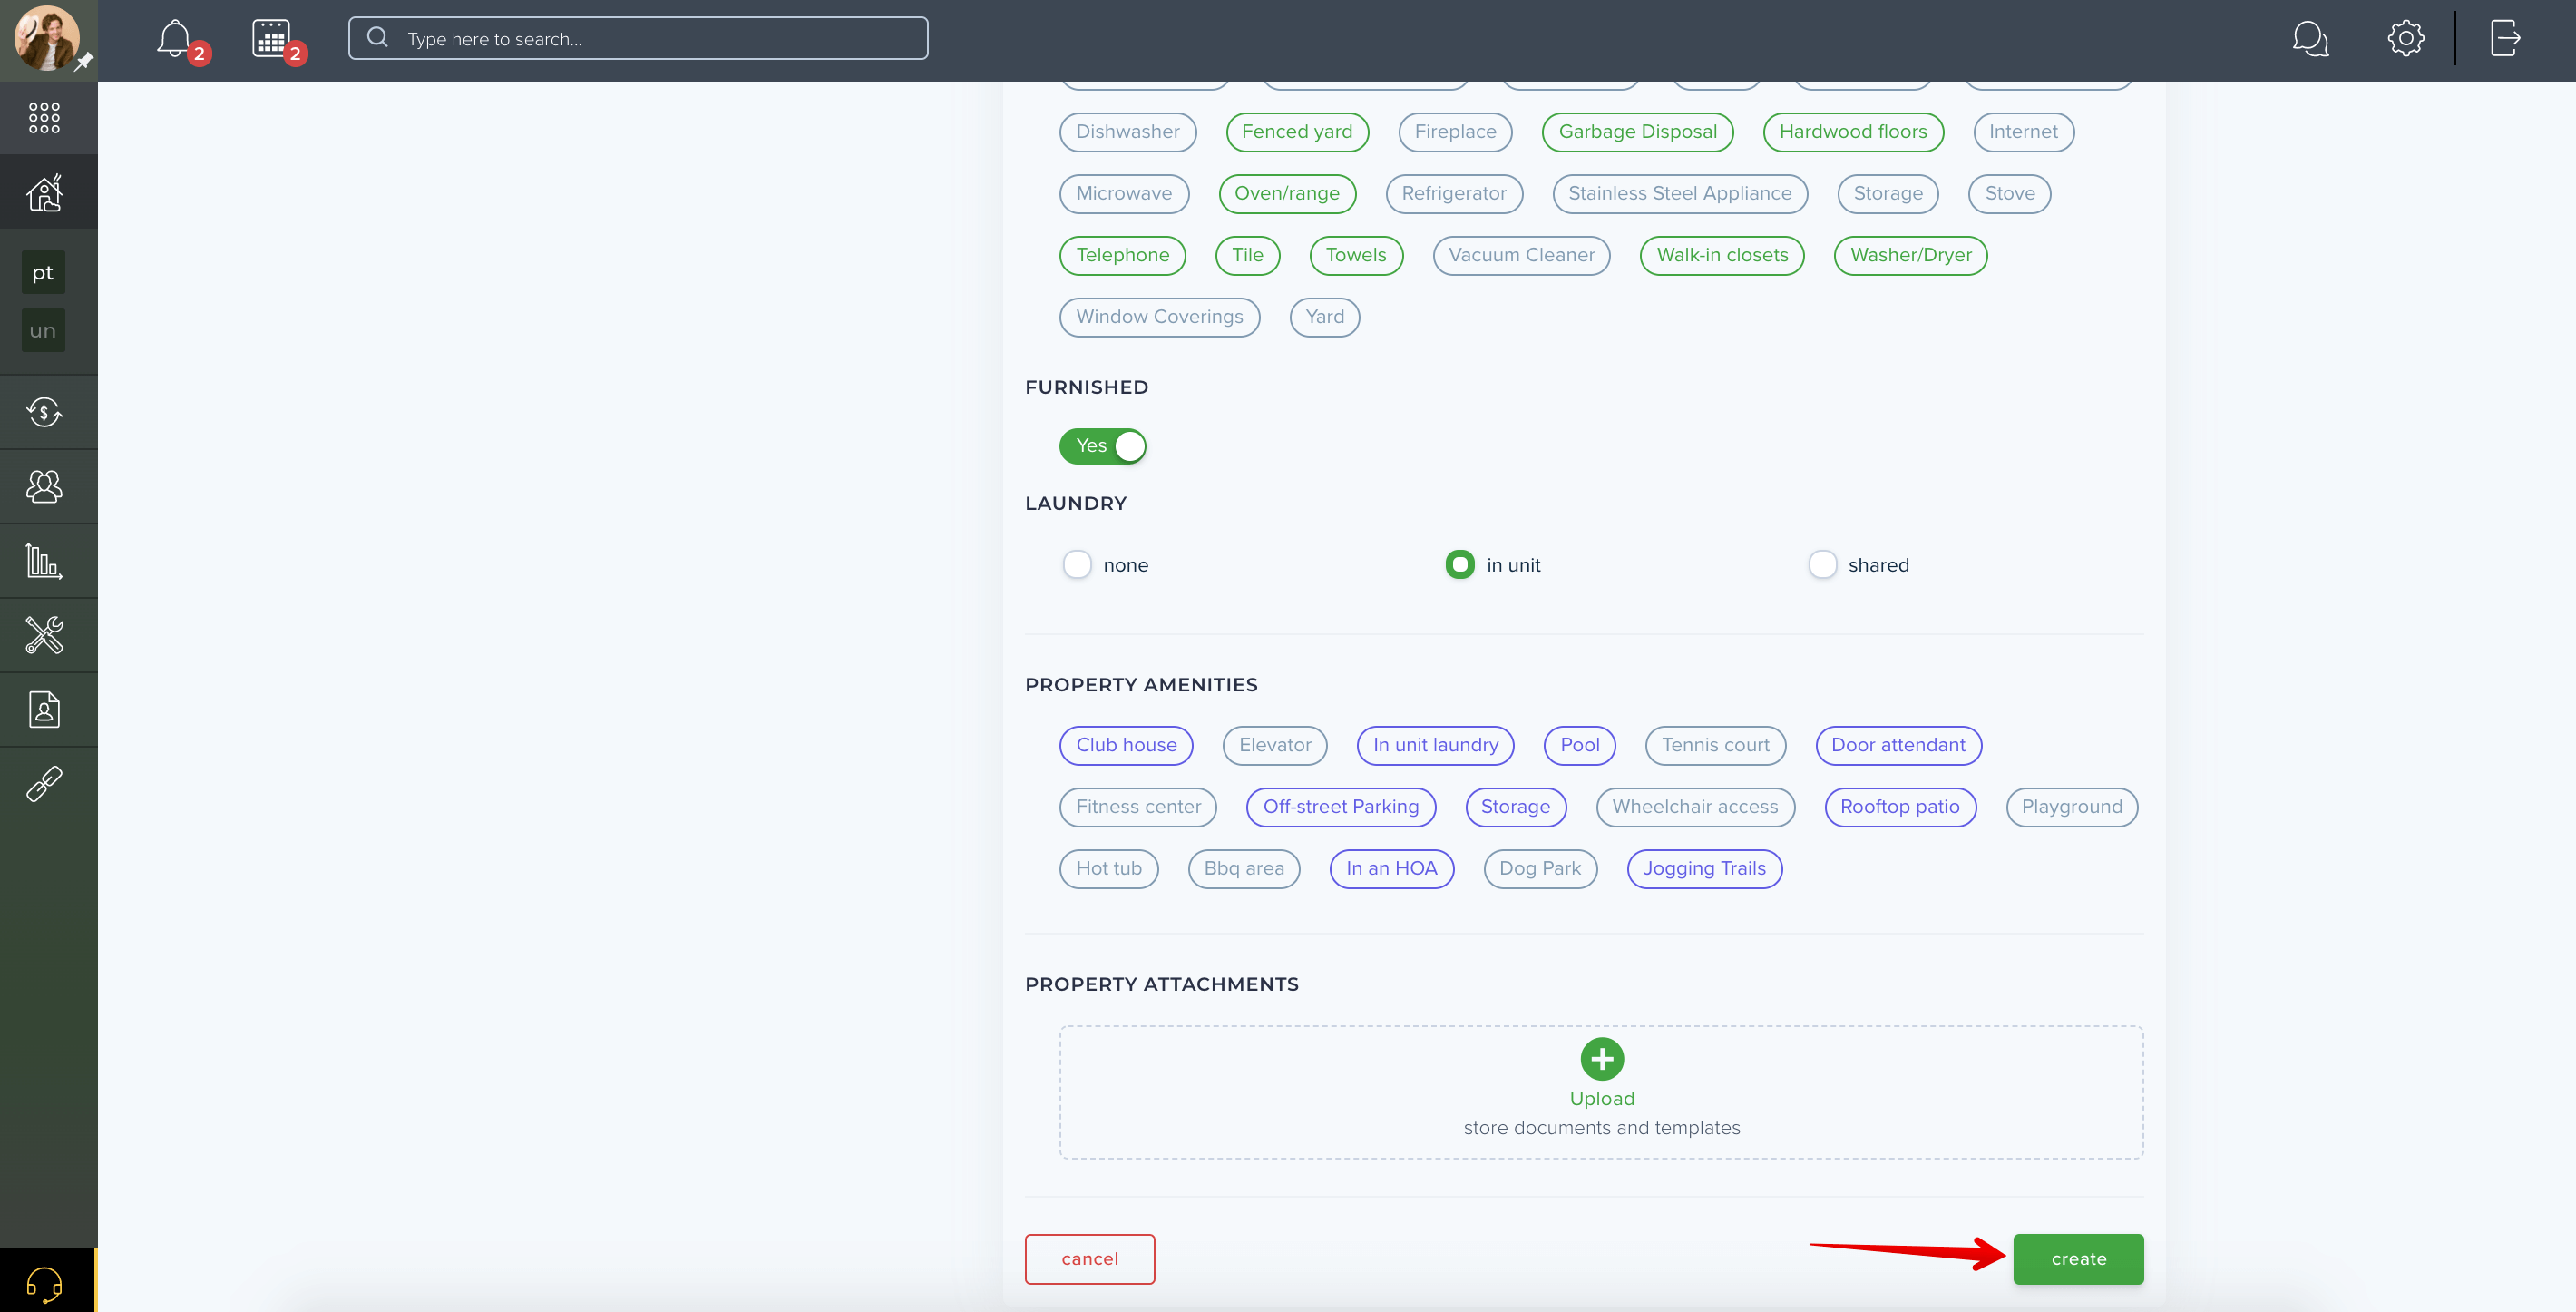Screen dimensions: 2576x1312
Task: Open the notifications bell icon
Action: coord(174,39)
